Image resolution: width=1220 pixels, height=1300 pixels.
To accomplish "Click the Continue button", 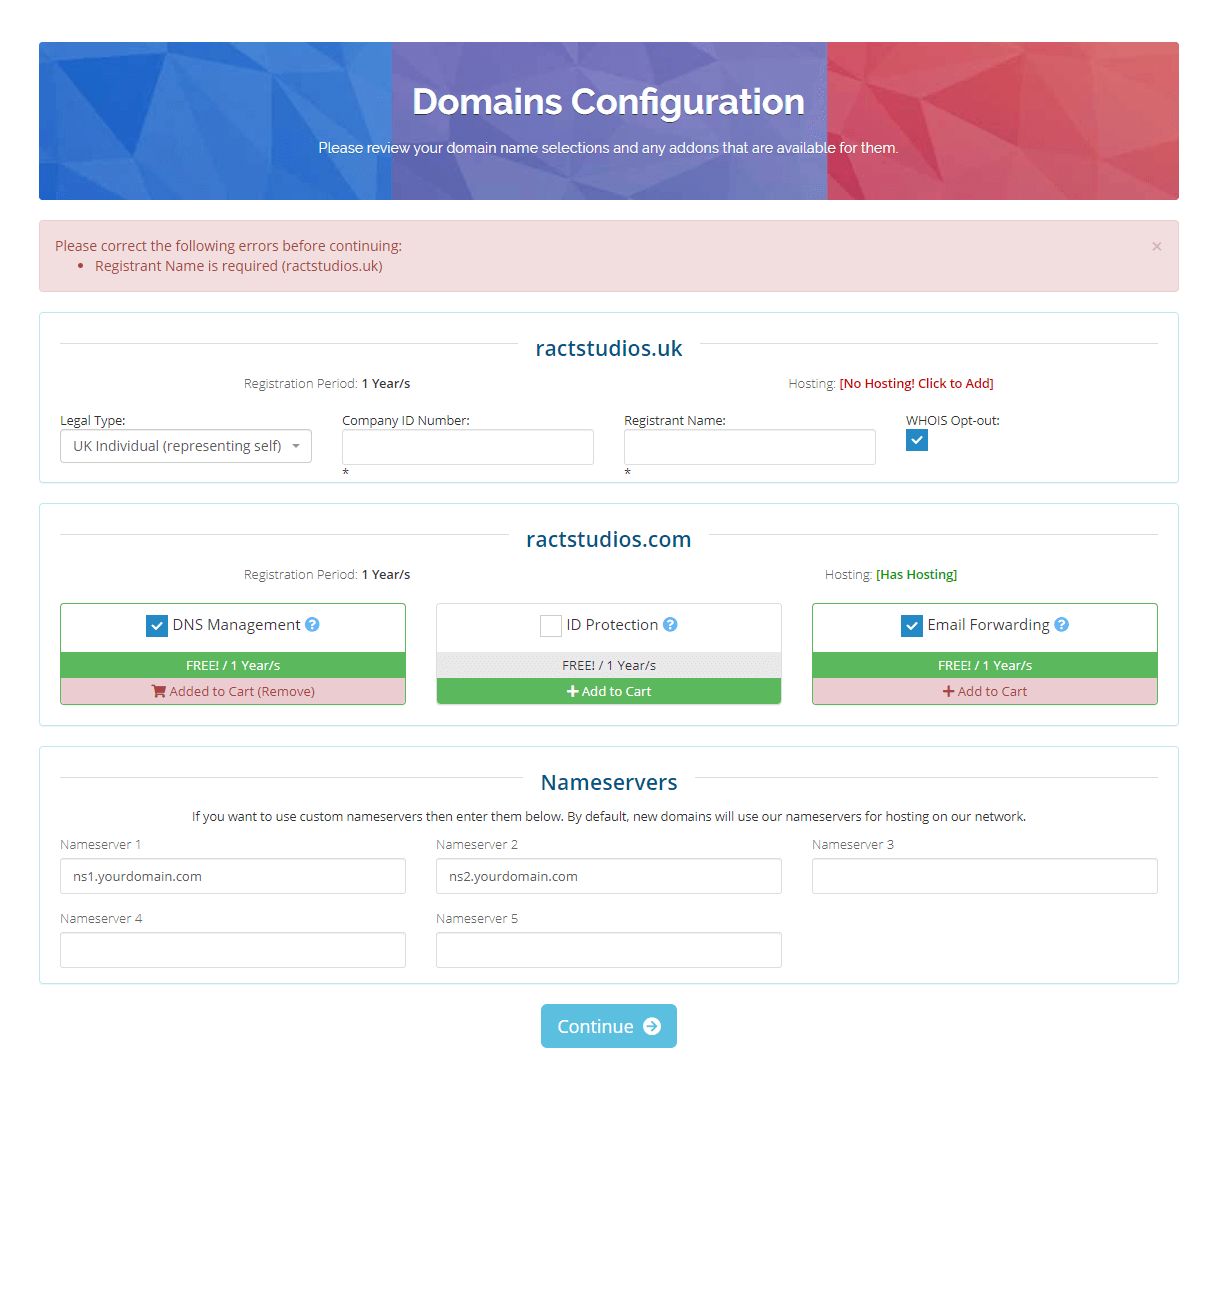I will [609, 1026].
